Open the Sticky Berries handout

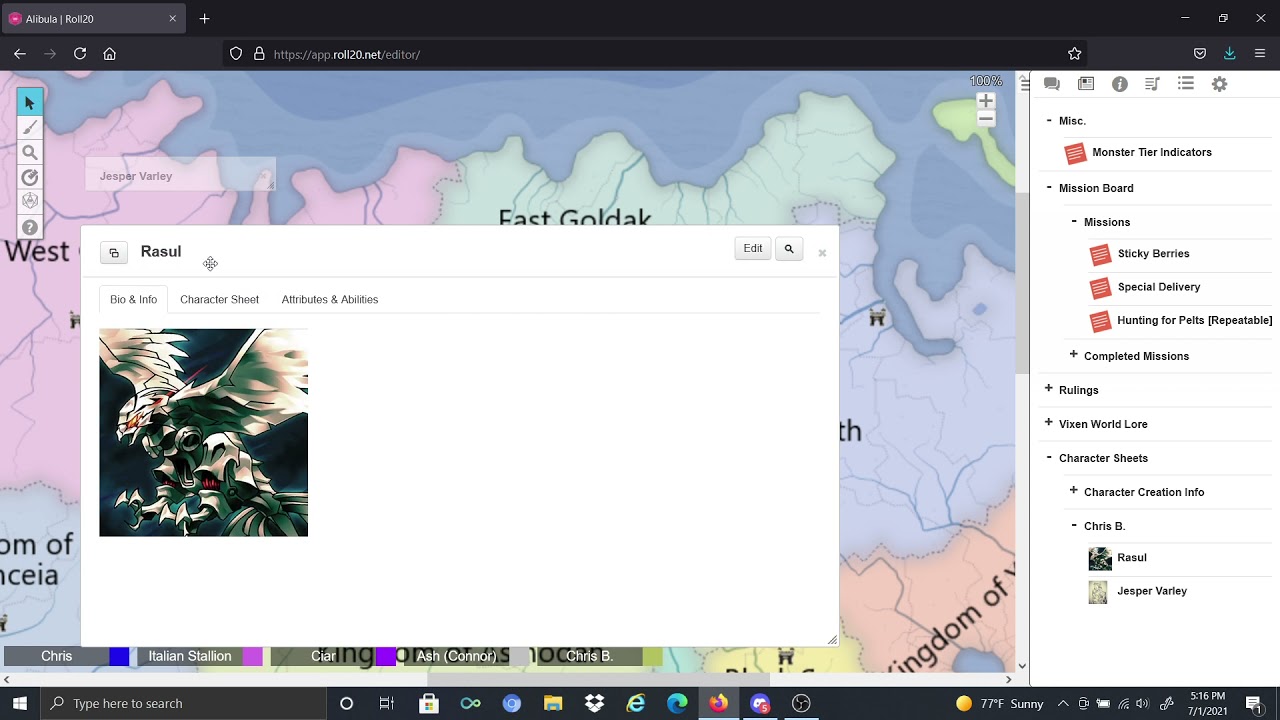1154,254
